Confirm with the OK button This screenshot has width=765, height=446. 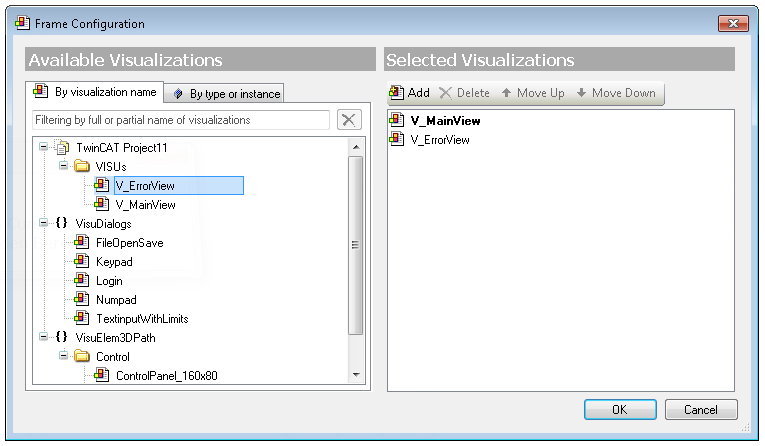click(620, 409)
